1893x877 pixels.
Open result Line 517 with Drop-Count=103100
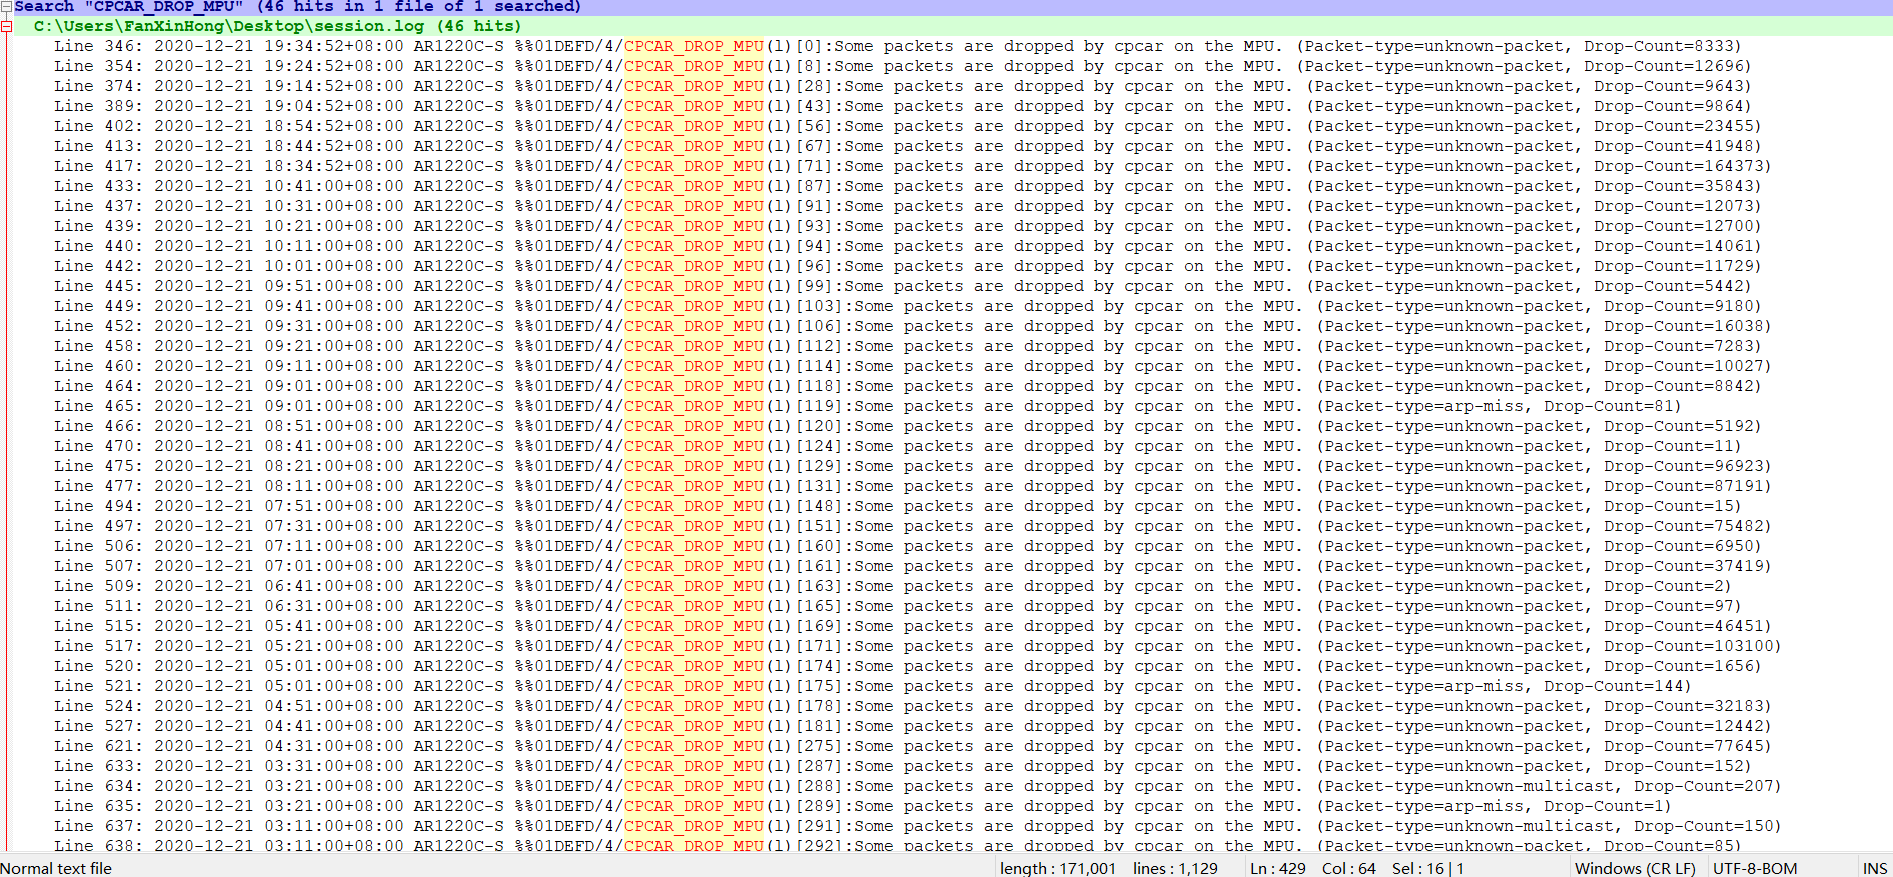point(918,646)
